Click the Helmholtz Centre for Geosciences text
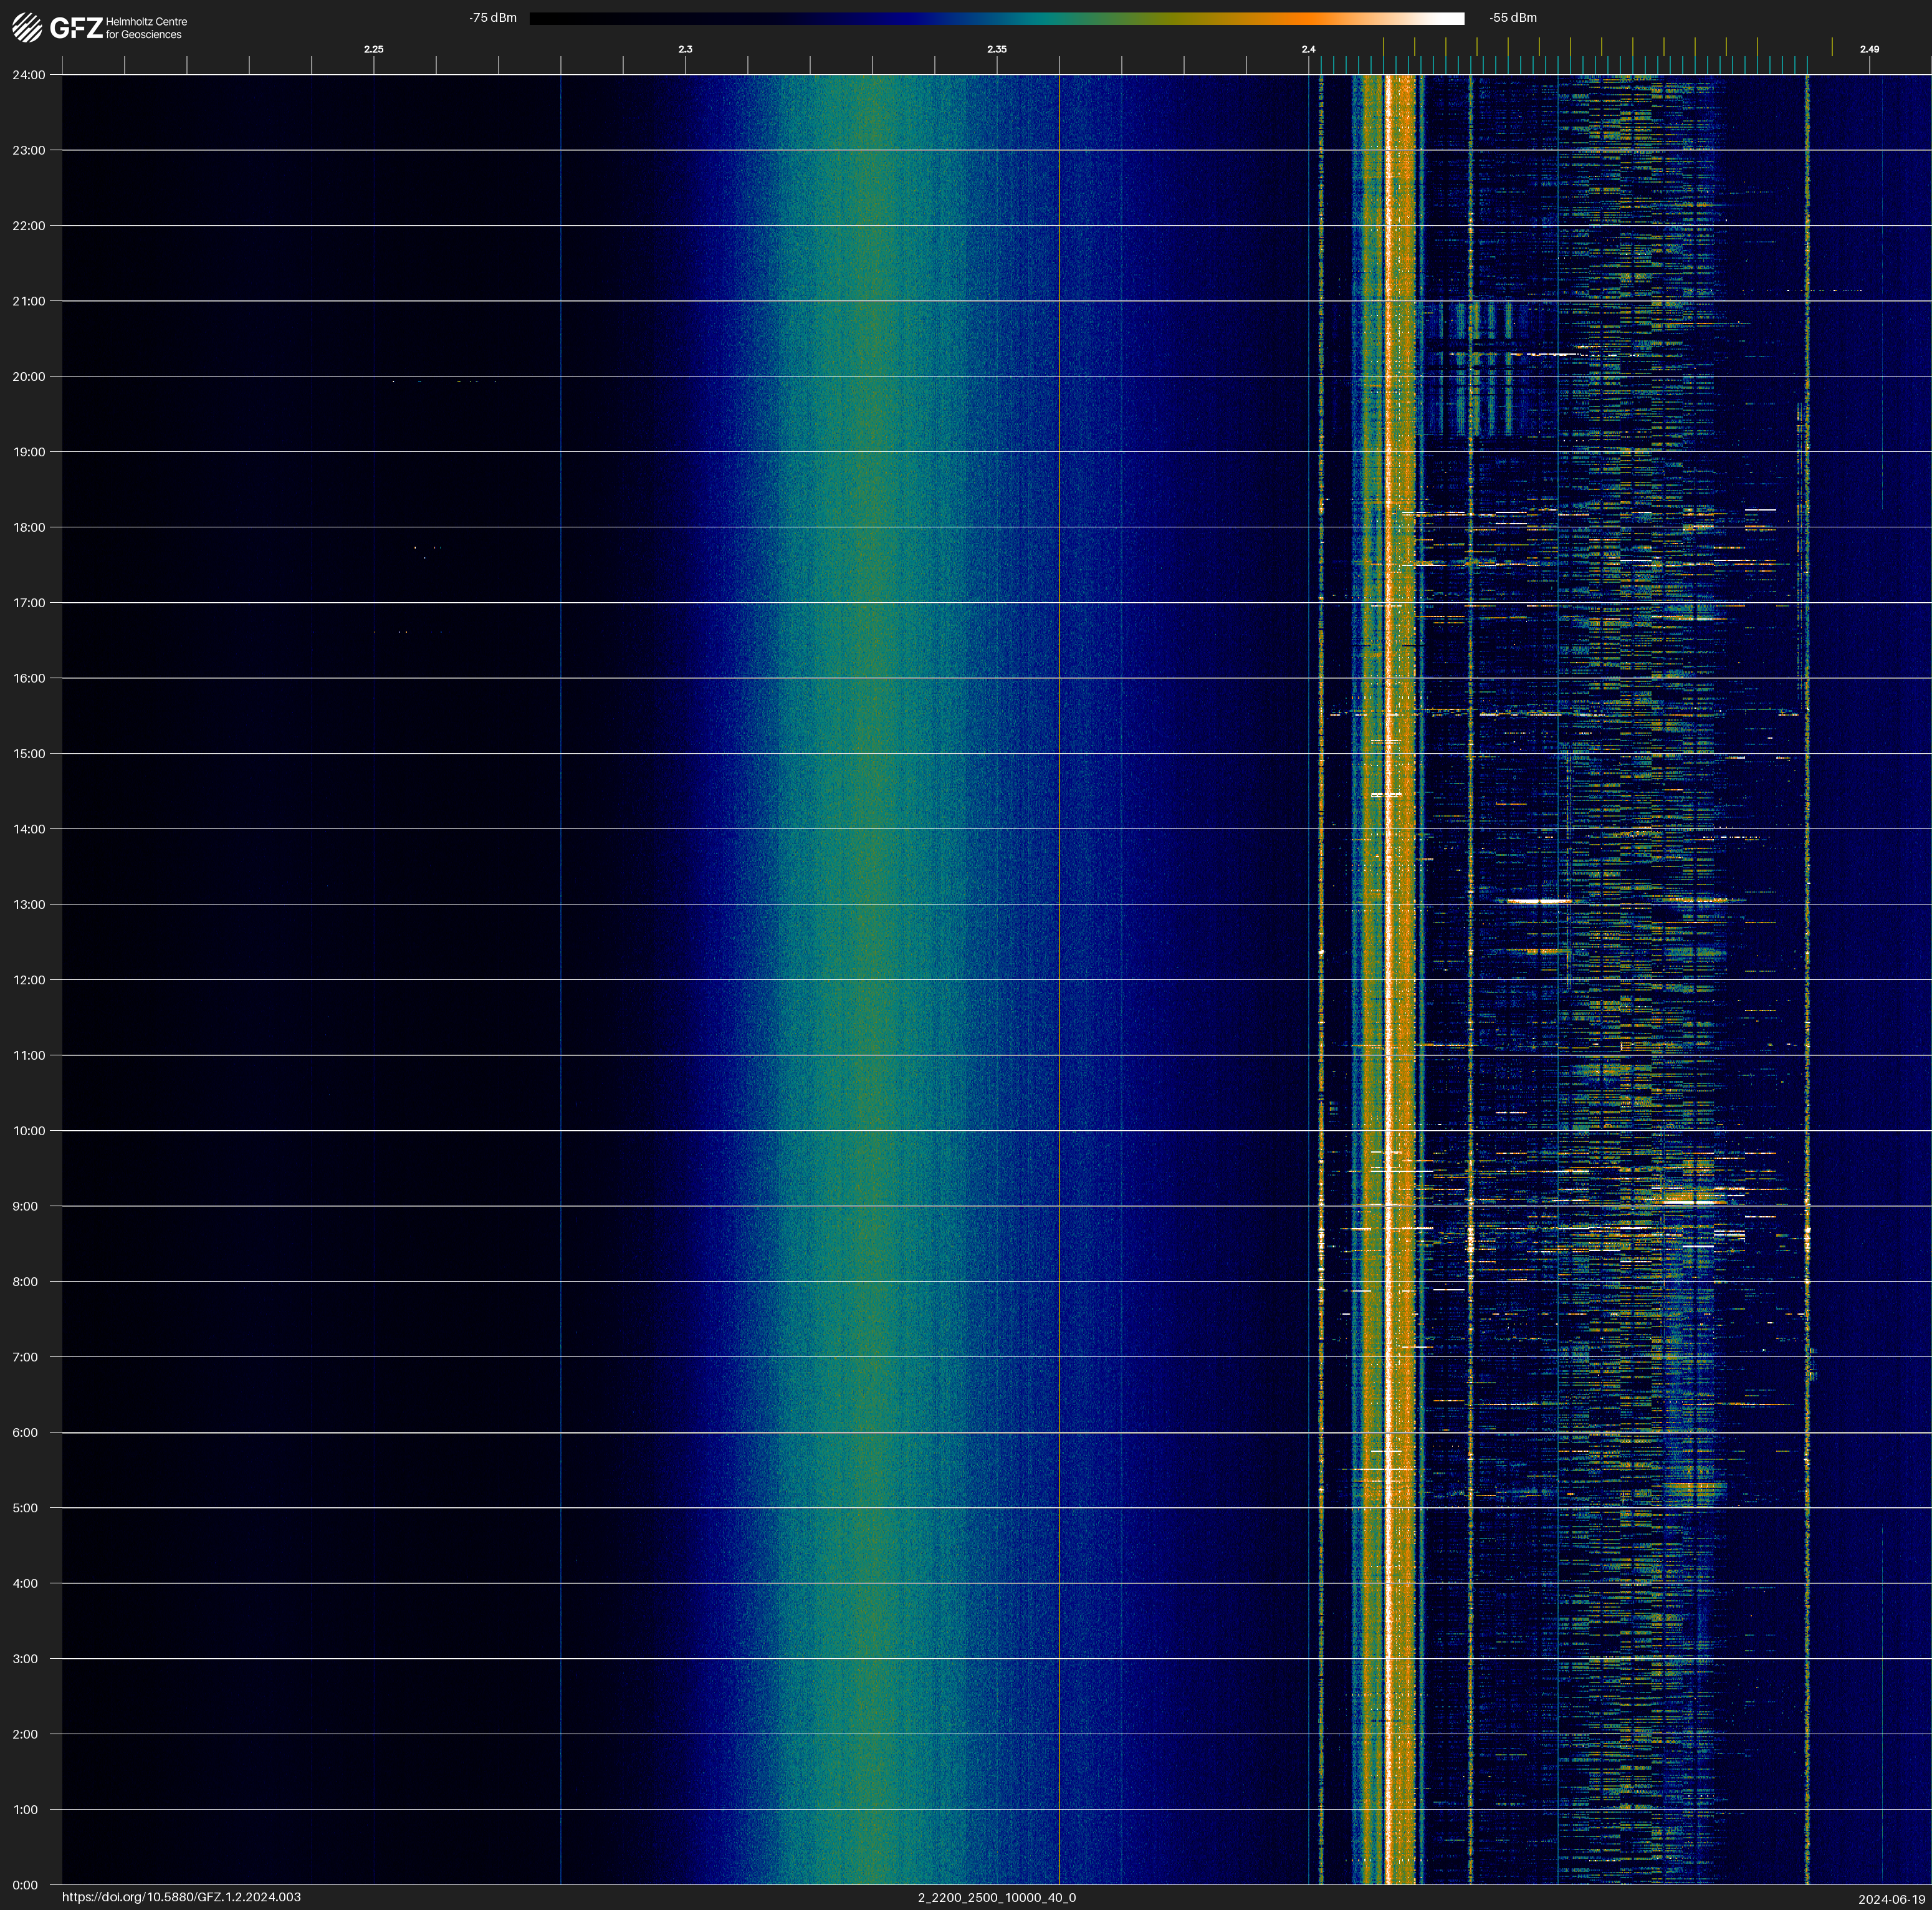Image resolution: width=1932 pixels, height=1910 pixels. pos(146,28)
